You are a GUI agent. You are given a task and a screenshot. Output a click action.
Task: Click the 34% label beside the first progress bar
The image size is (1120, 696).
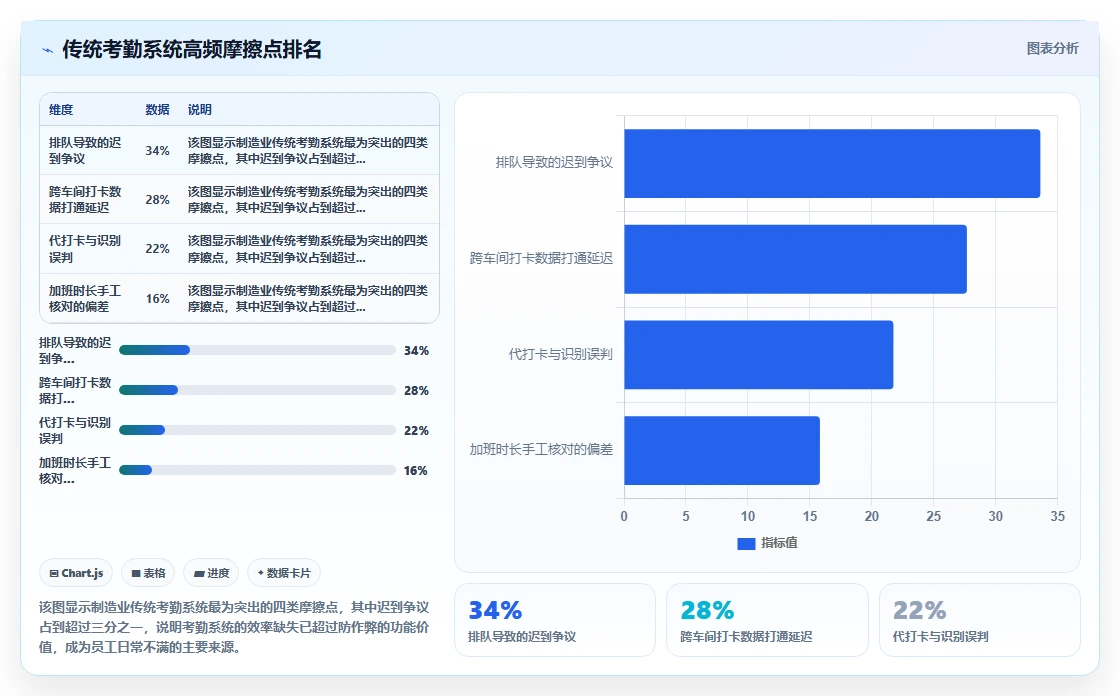click(x=416, y=351)
